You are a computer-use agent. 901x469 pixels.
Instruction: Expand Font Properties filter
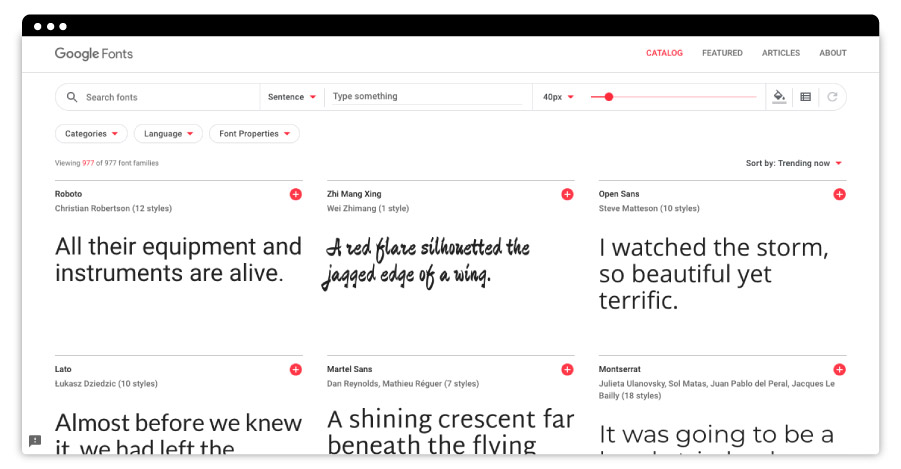[255, 133]
